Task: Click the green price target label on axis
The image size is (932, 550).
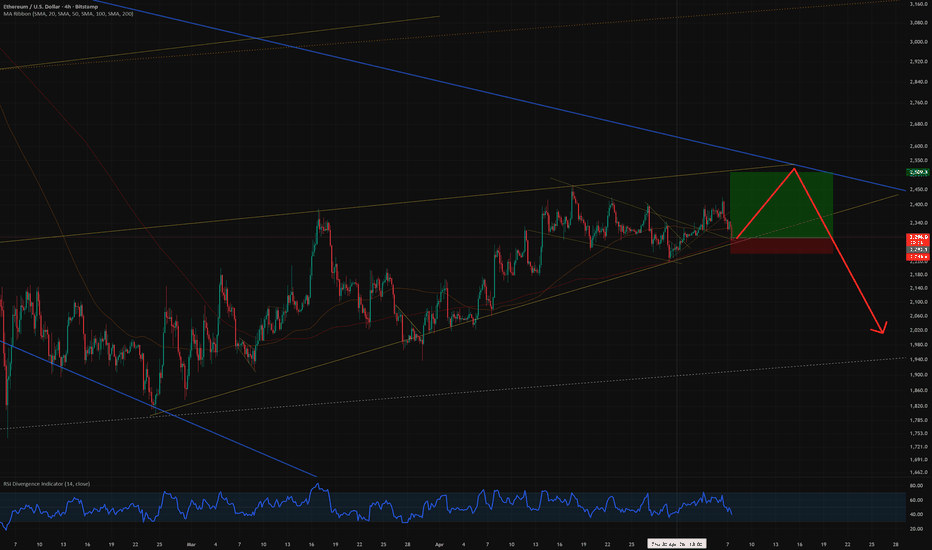Action: 918,172
